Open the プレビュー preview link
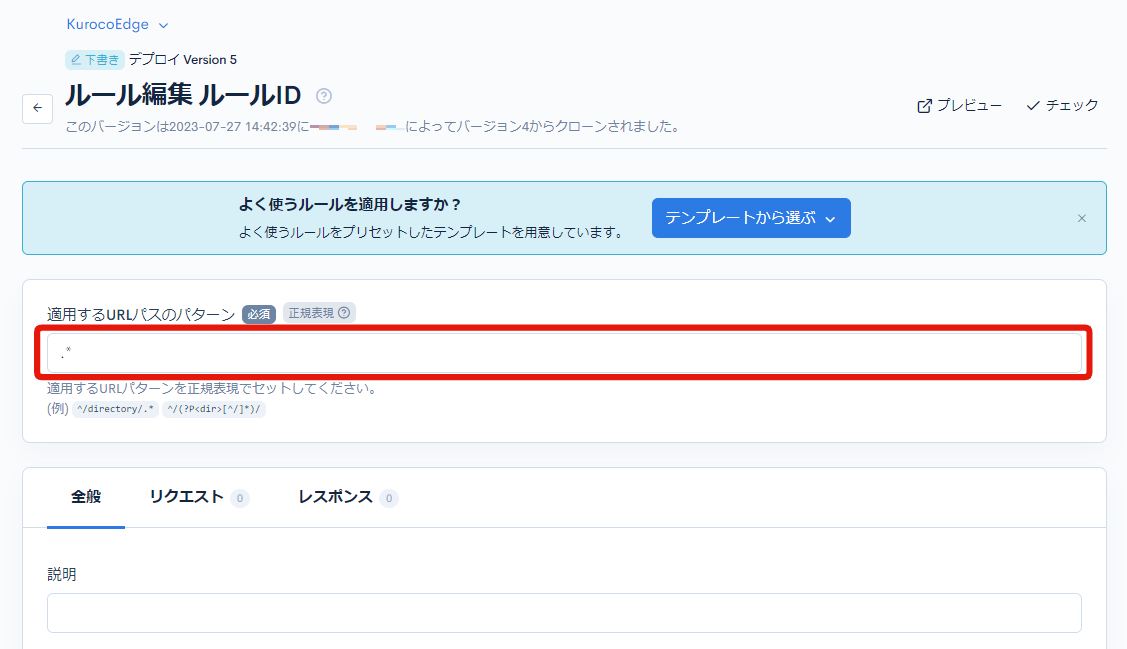 tap(960, 106)
